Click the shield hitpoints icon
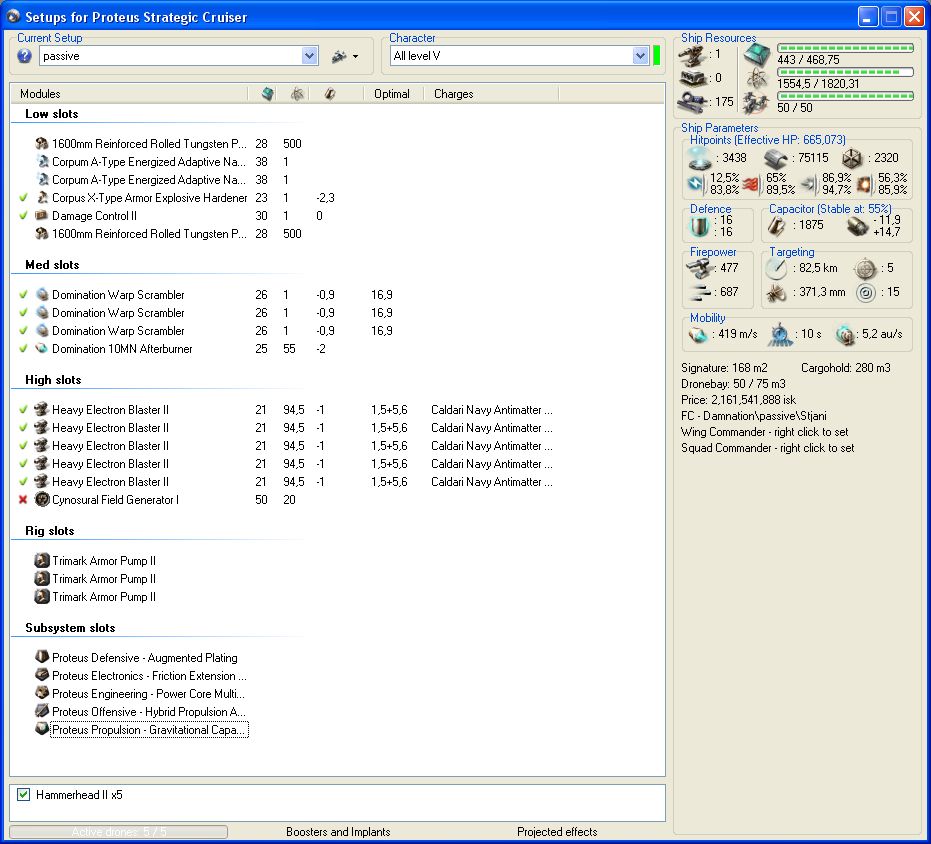 pos(699,158)
